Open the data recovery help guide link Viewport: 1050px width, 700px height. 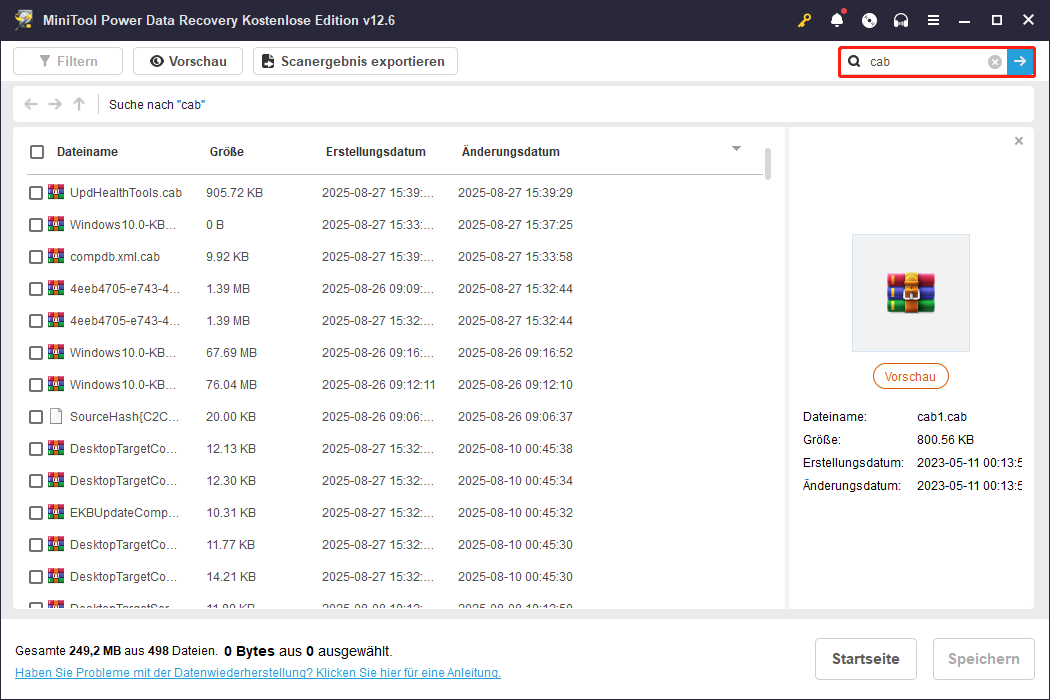[x=258, y=673]
